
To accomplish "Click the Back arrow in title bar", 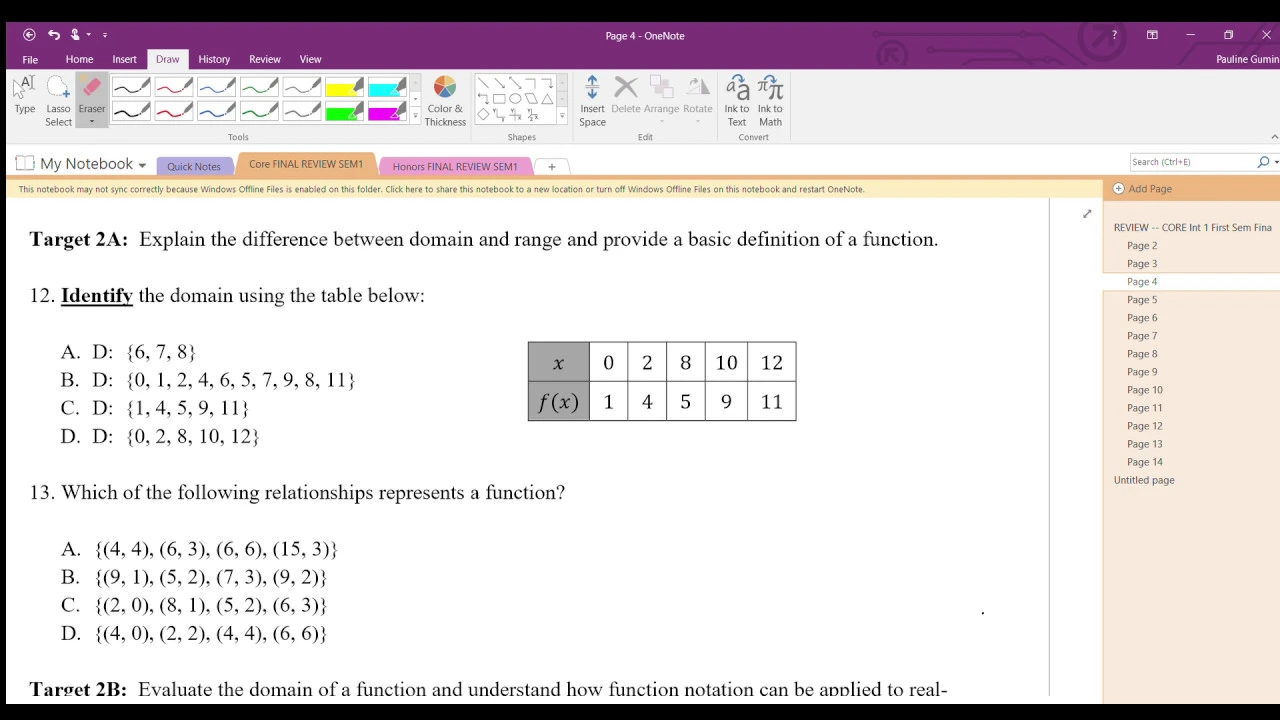I will click(x=29, y=35).
